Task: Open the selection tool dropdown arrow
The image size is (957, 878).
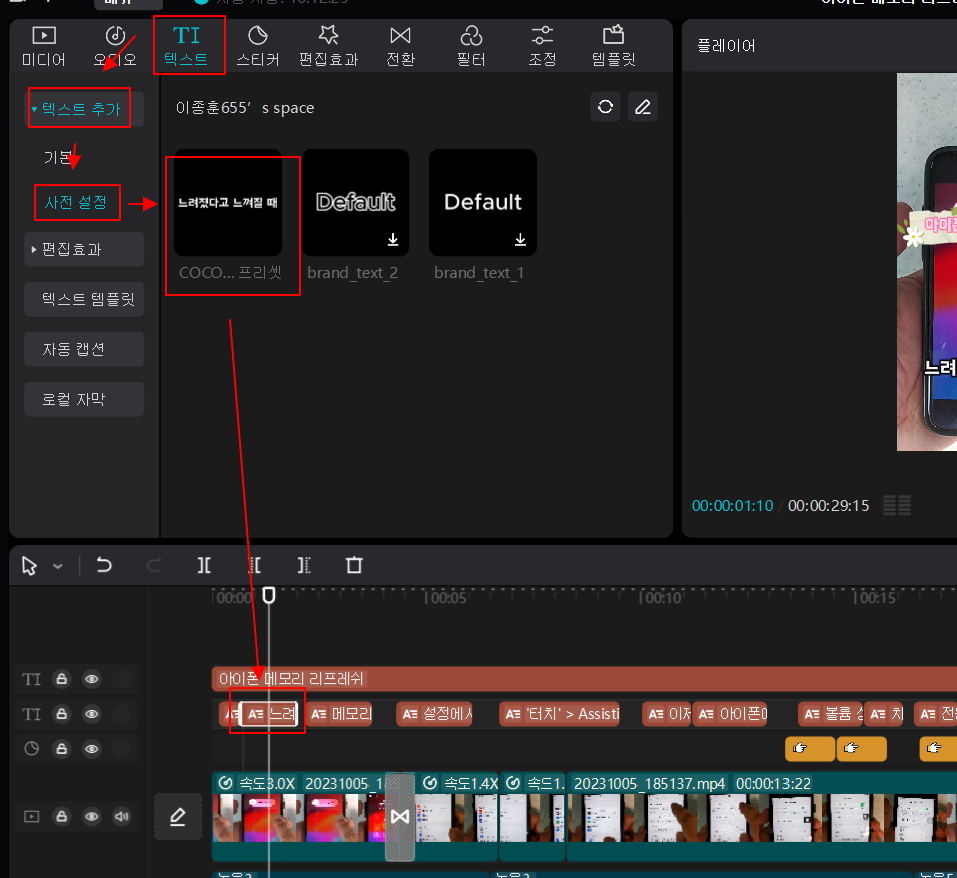Action: click(x=58, y=566)
